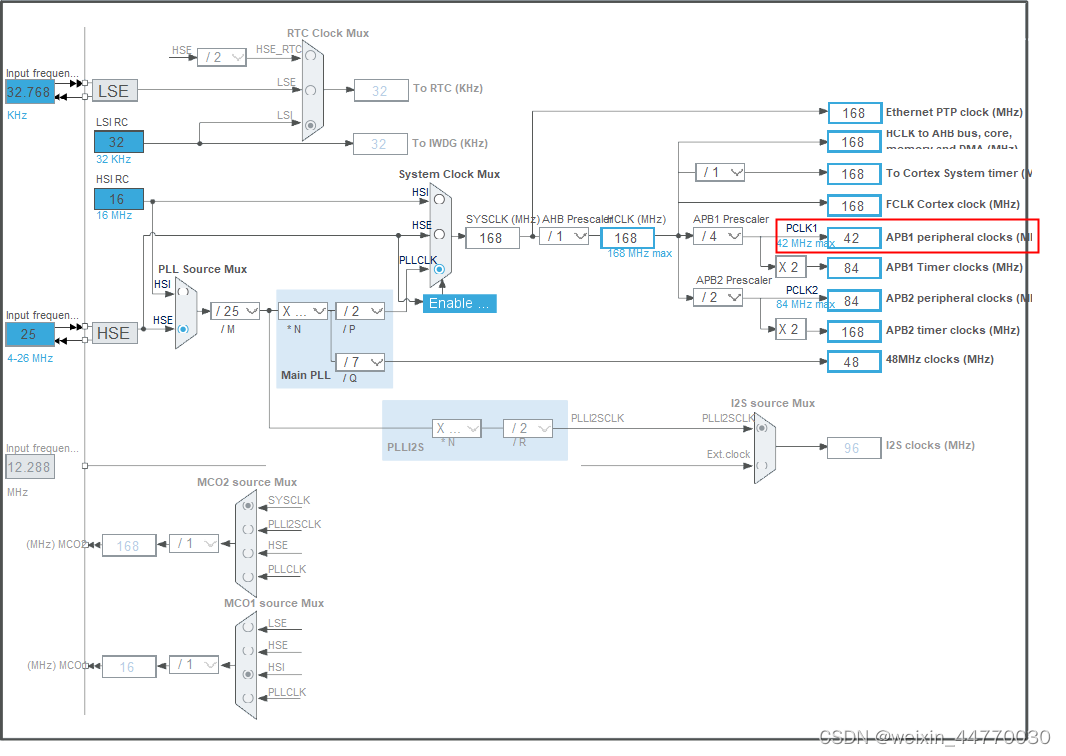Click the To IWDG (KHz) 32 field

pyautogui.click(x=381, y=143)
